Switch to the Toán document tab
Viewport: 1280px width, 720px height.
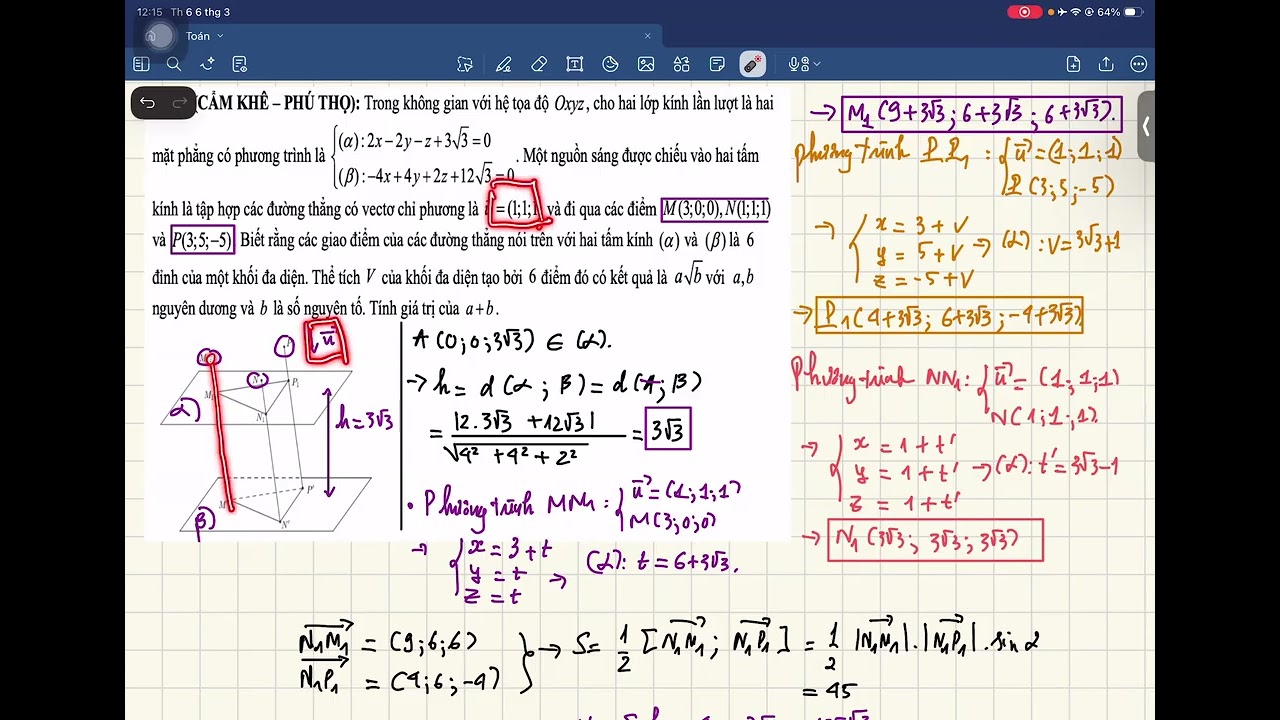pyautogui.click(x=198, y=36)
